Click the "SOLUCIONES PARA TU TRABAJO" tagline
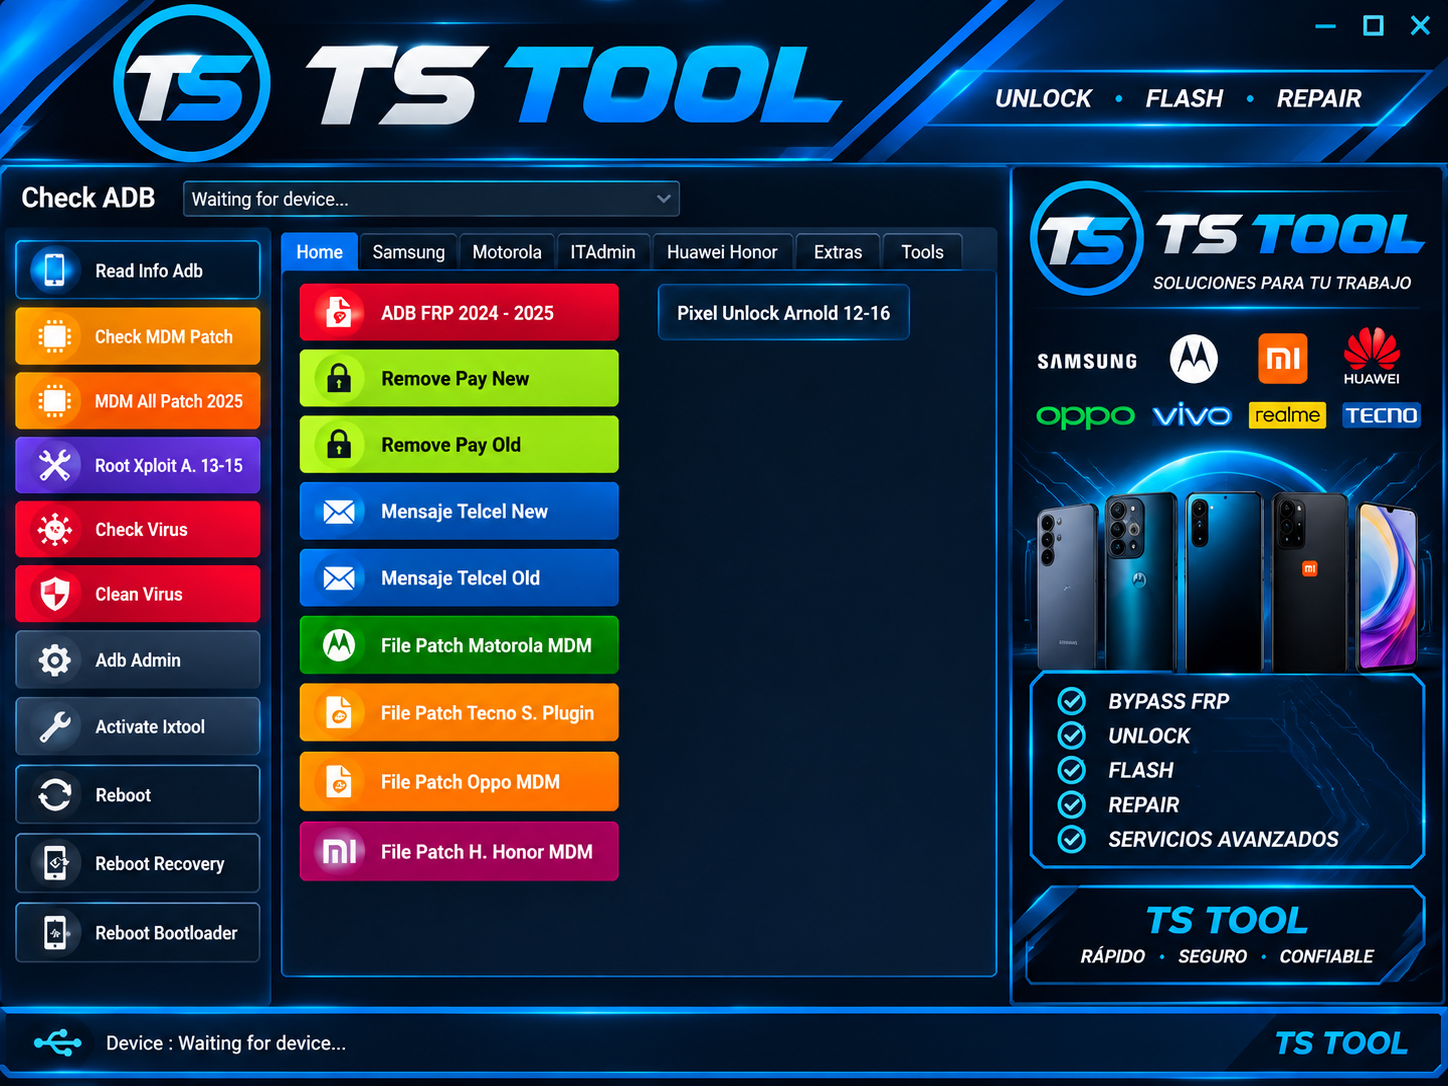The height and width of the screenshot is (1086, 1448). [x=1282, y=283]
